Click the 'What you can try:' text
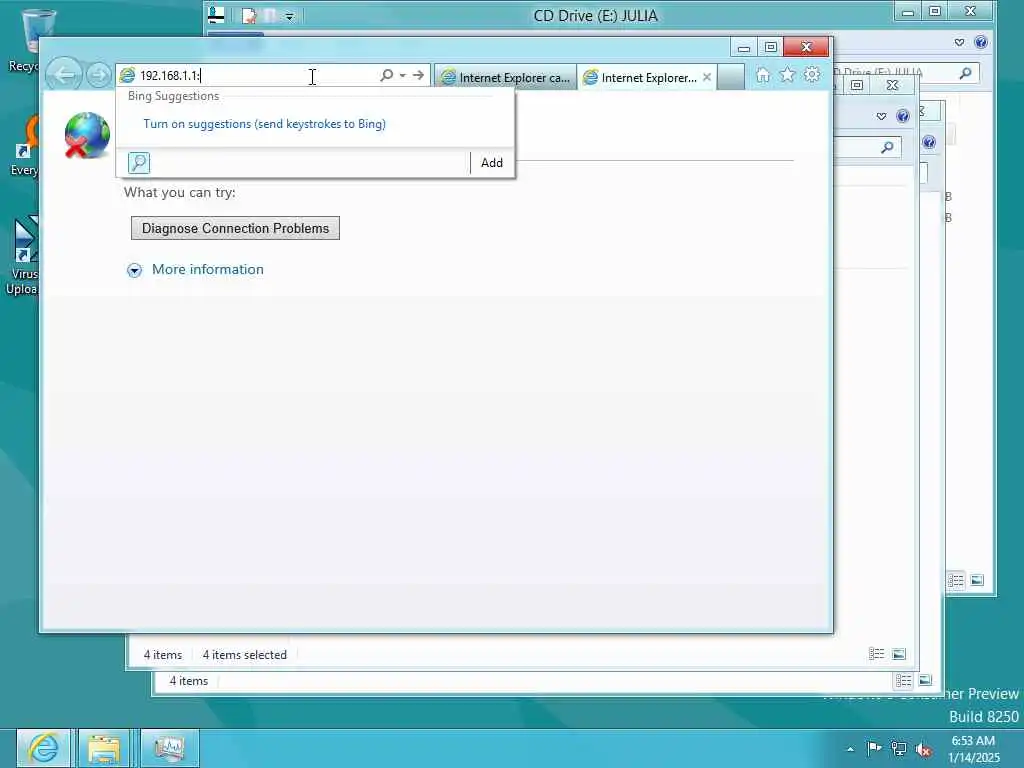This screenshot has height=768, width=1024. 180,193
